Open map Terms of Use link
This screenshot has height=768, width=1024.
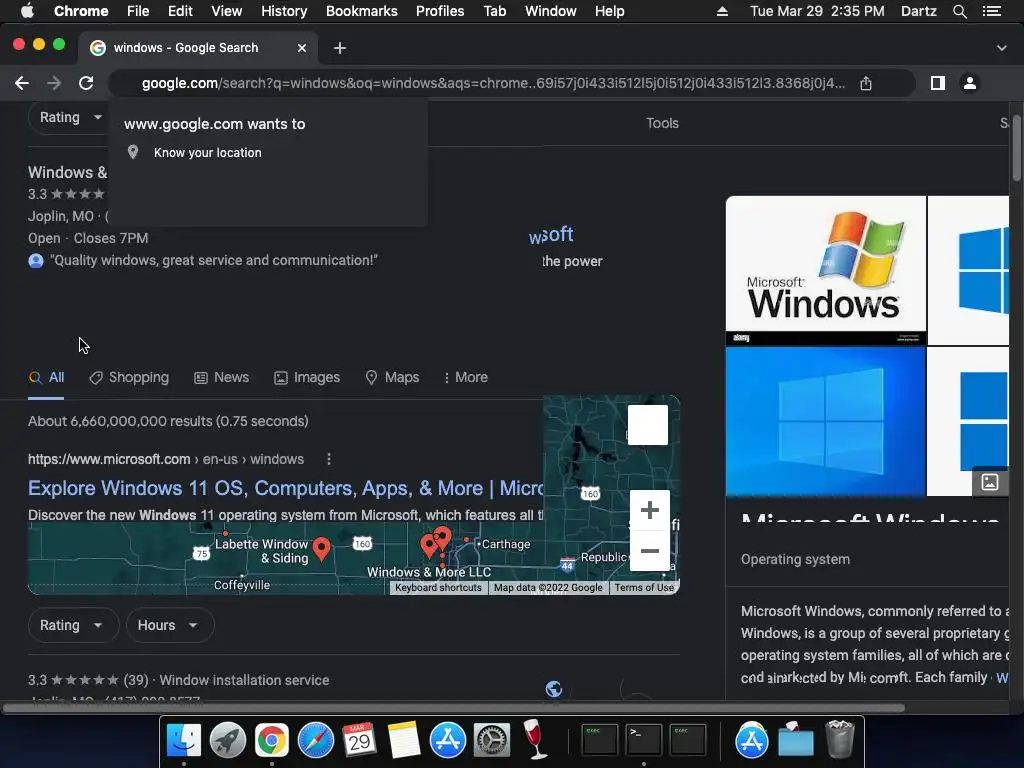coord(644,588)
